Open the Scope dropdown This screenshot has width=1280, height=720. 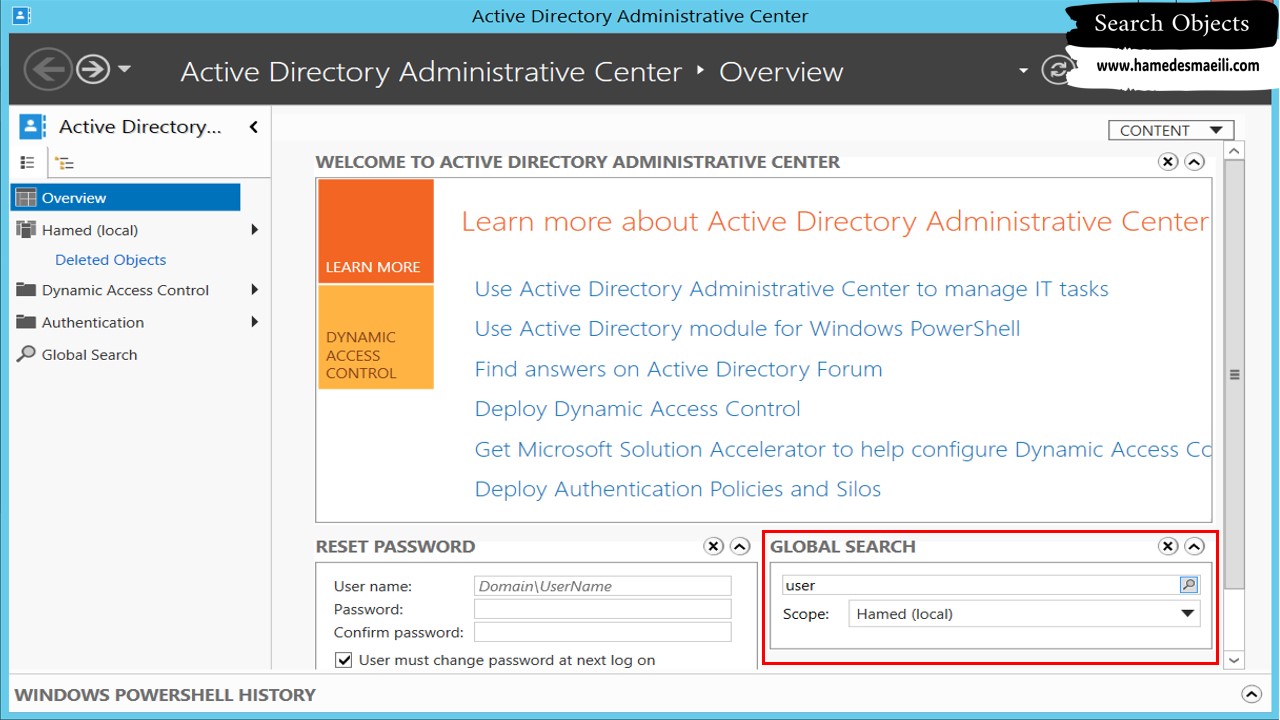pos(1024,614)
